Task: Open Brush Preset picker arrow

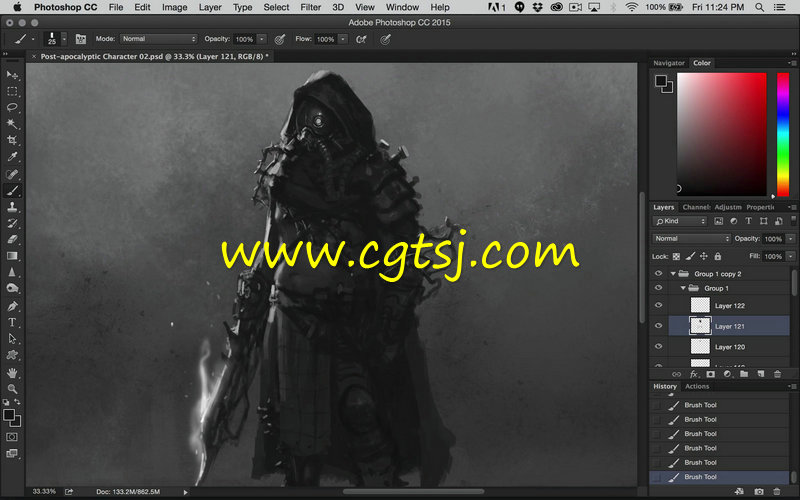Action: [64, 39]
